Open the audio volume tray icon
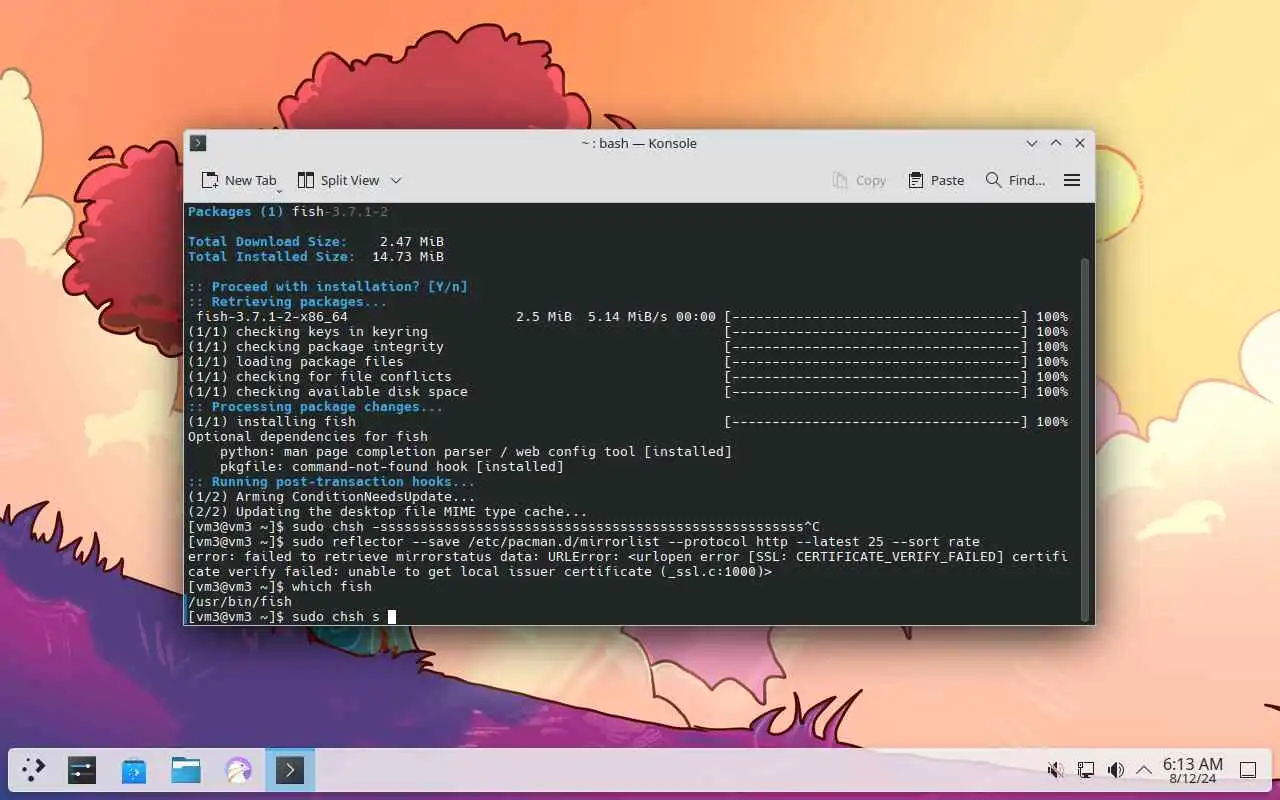Screen dimensions: 1280x800 [1115, 770]
